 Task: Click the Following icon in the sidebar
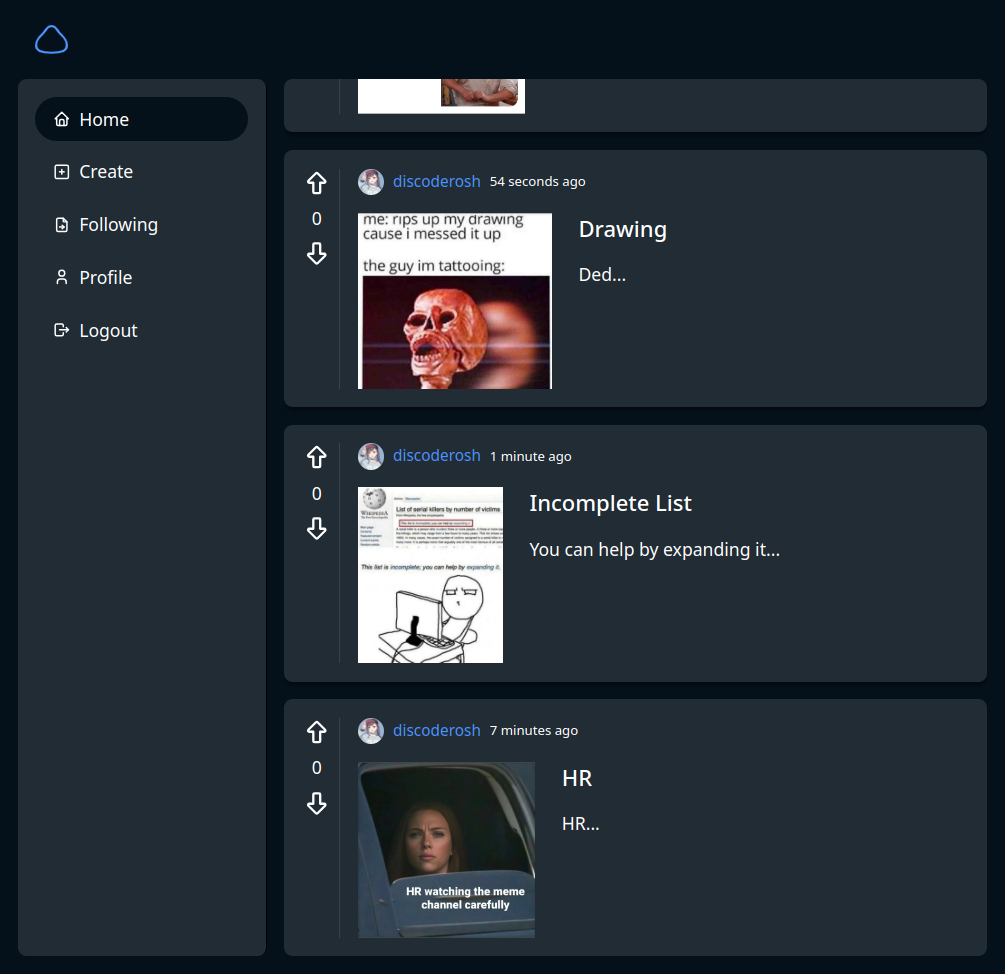(61, 224)
